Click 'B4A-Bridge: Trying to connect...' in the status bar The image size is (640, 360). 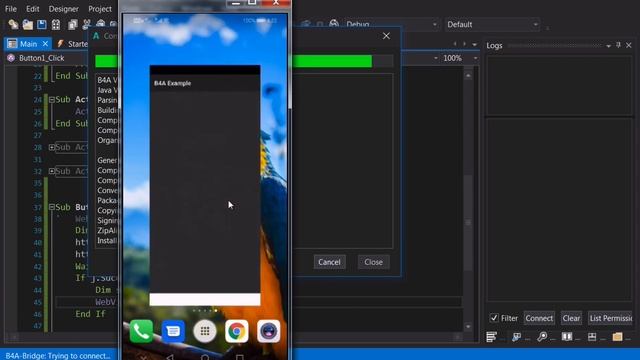58,356
